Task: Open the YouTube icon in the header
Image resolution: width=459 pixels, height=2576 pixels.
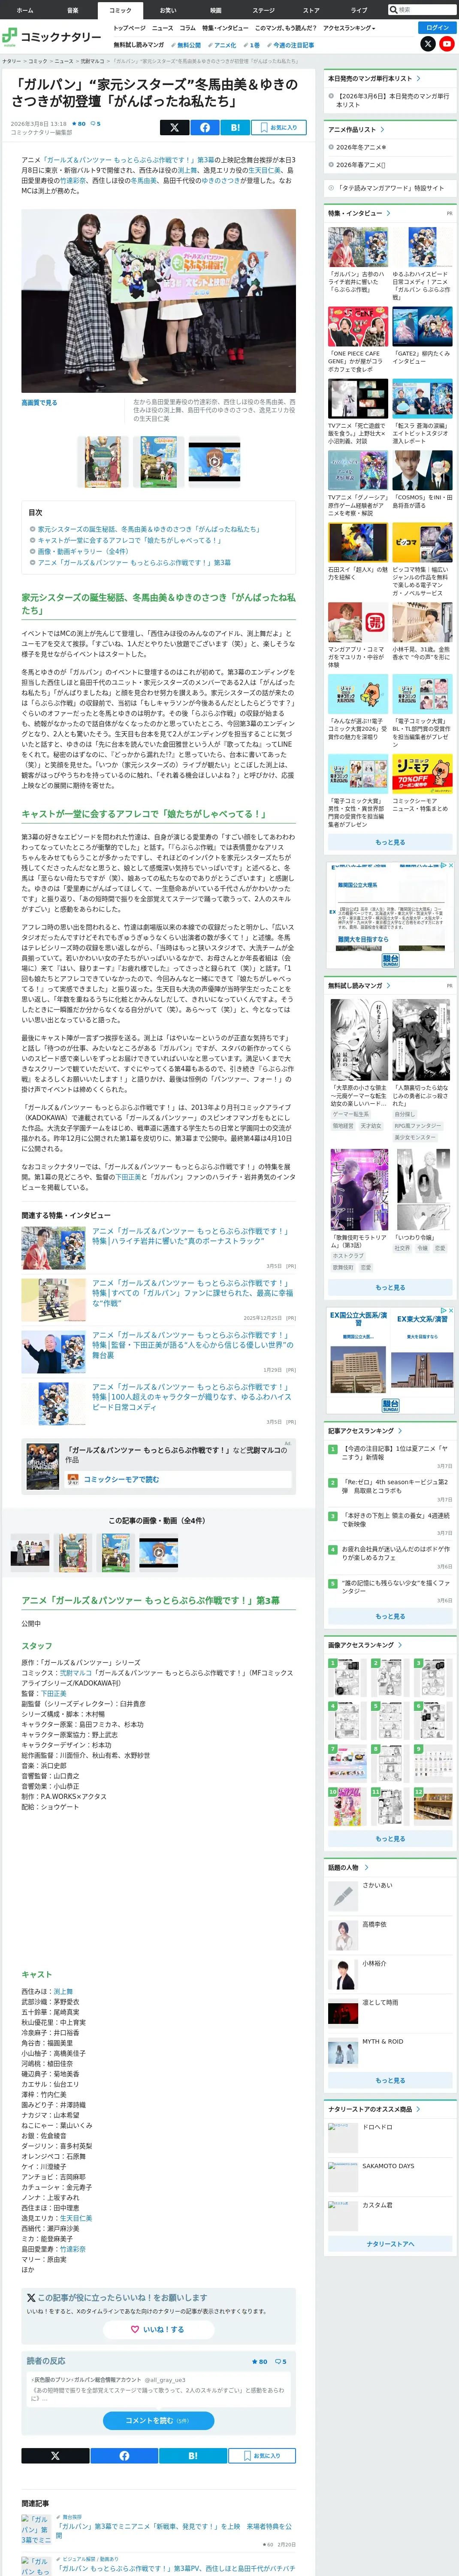Action: pyautogui.click(x=447, y=44)
